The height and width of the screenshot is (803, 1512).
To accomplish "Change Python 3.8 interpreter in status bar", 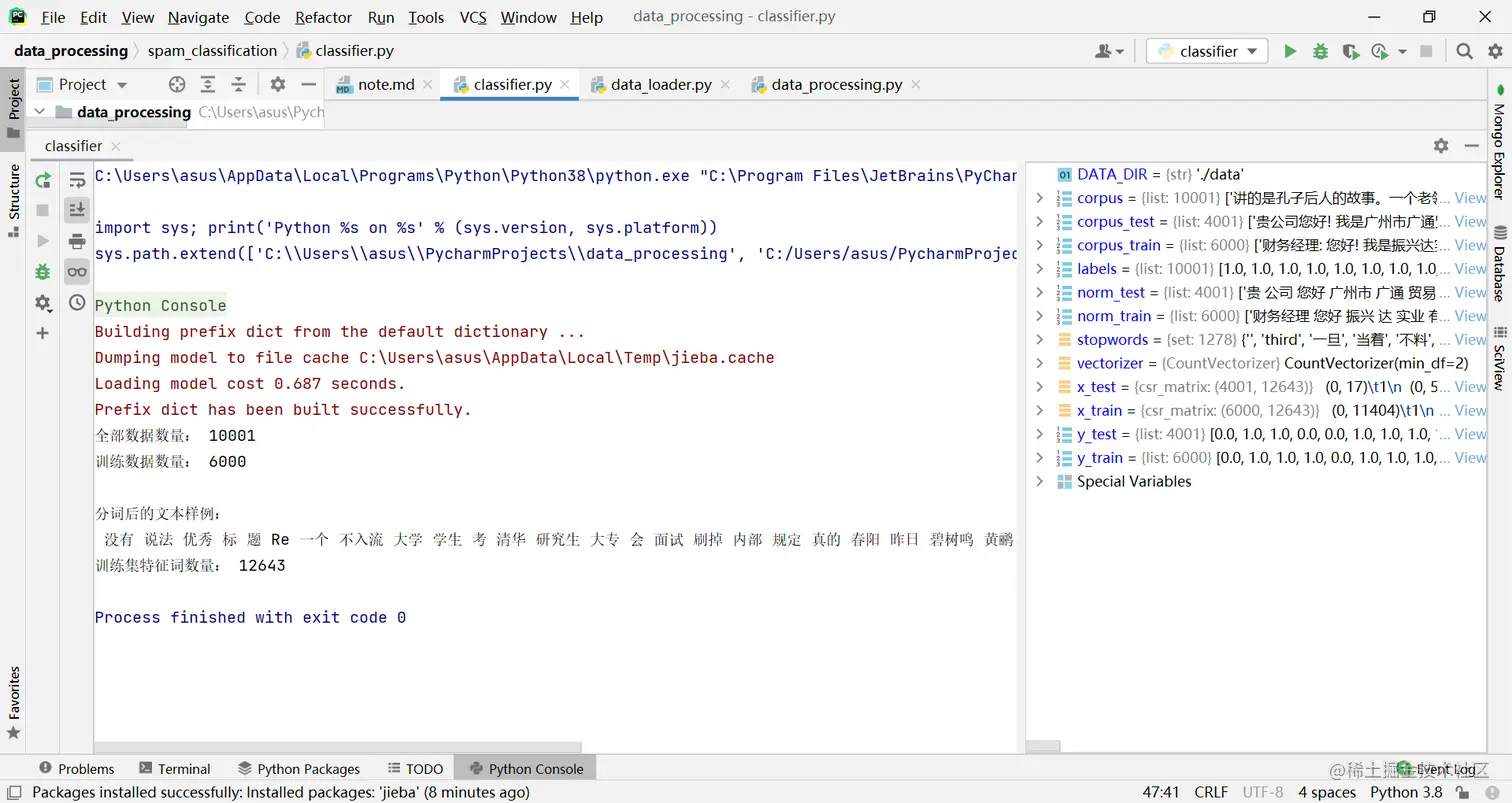I will tap(1406, 792).
